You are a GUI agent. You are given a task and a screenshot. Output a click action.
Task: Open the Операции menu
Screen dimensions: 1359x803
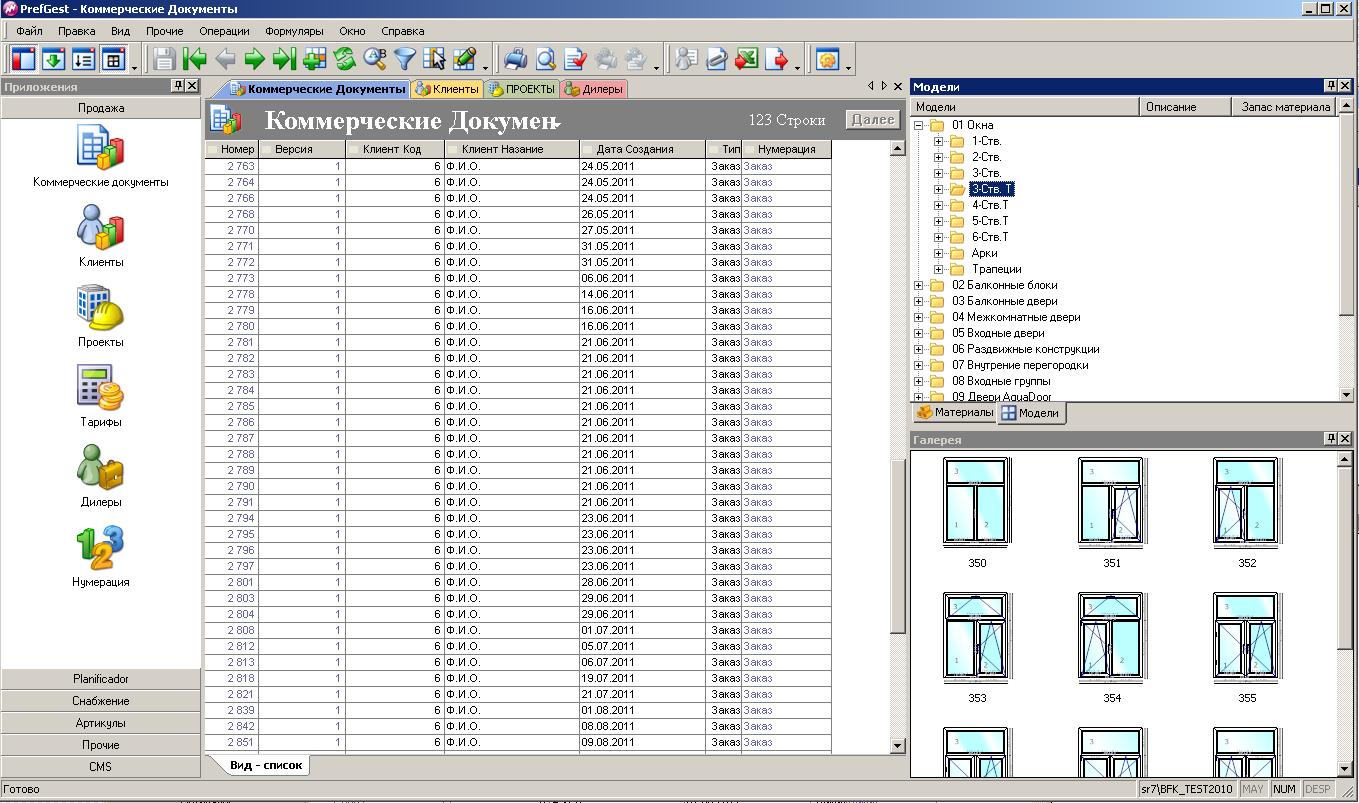click(x=224, y=31)
